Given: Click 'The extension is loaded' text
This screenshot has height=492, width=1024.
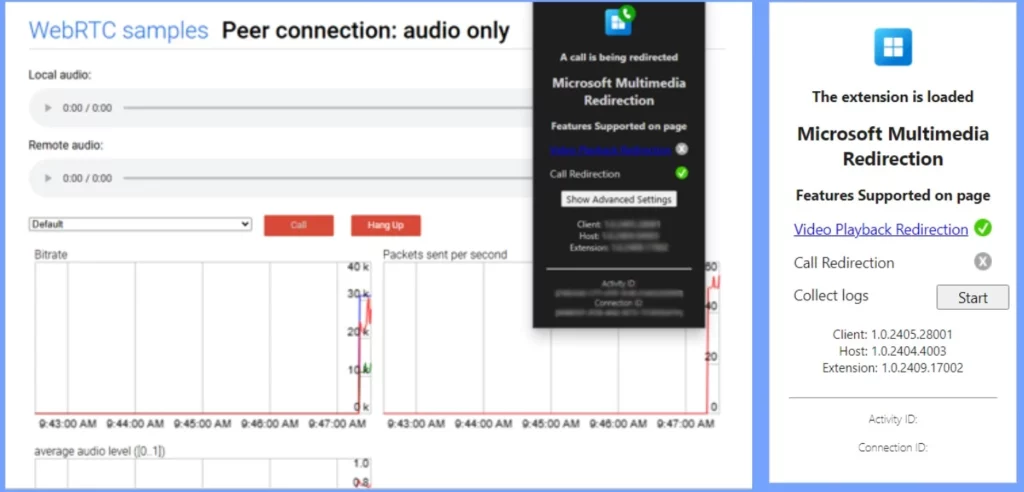Looking at the screenshot, I should tap(893, 97).
